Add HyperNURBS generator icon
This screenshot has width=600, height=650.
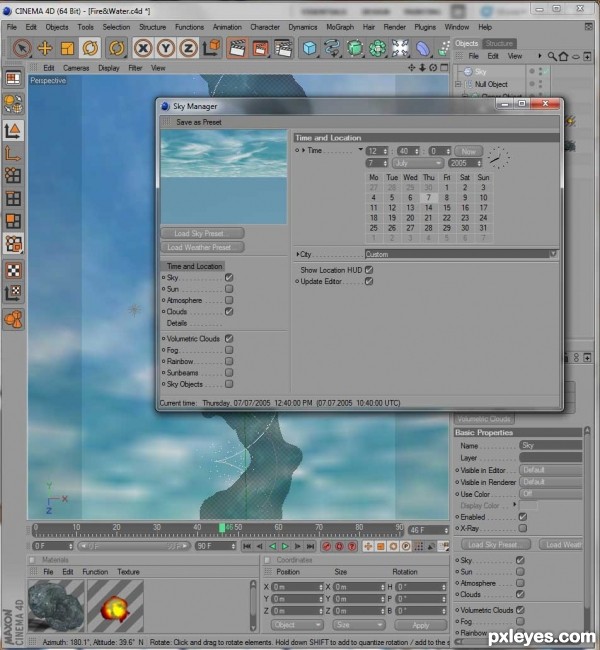coord(355,48)
